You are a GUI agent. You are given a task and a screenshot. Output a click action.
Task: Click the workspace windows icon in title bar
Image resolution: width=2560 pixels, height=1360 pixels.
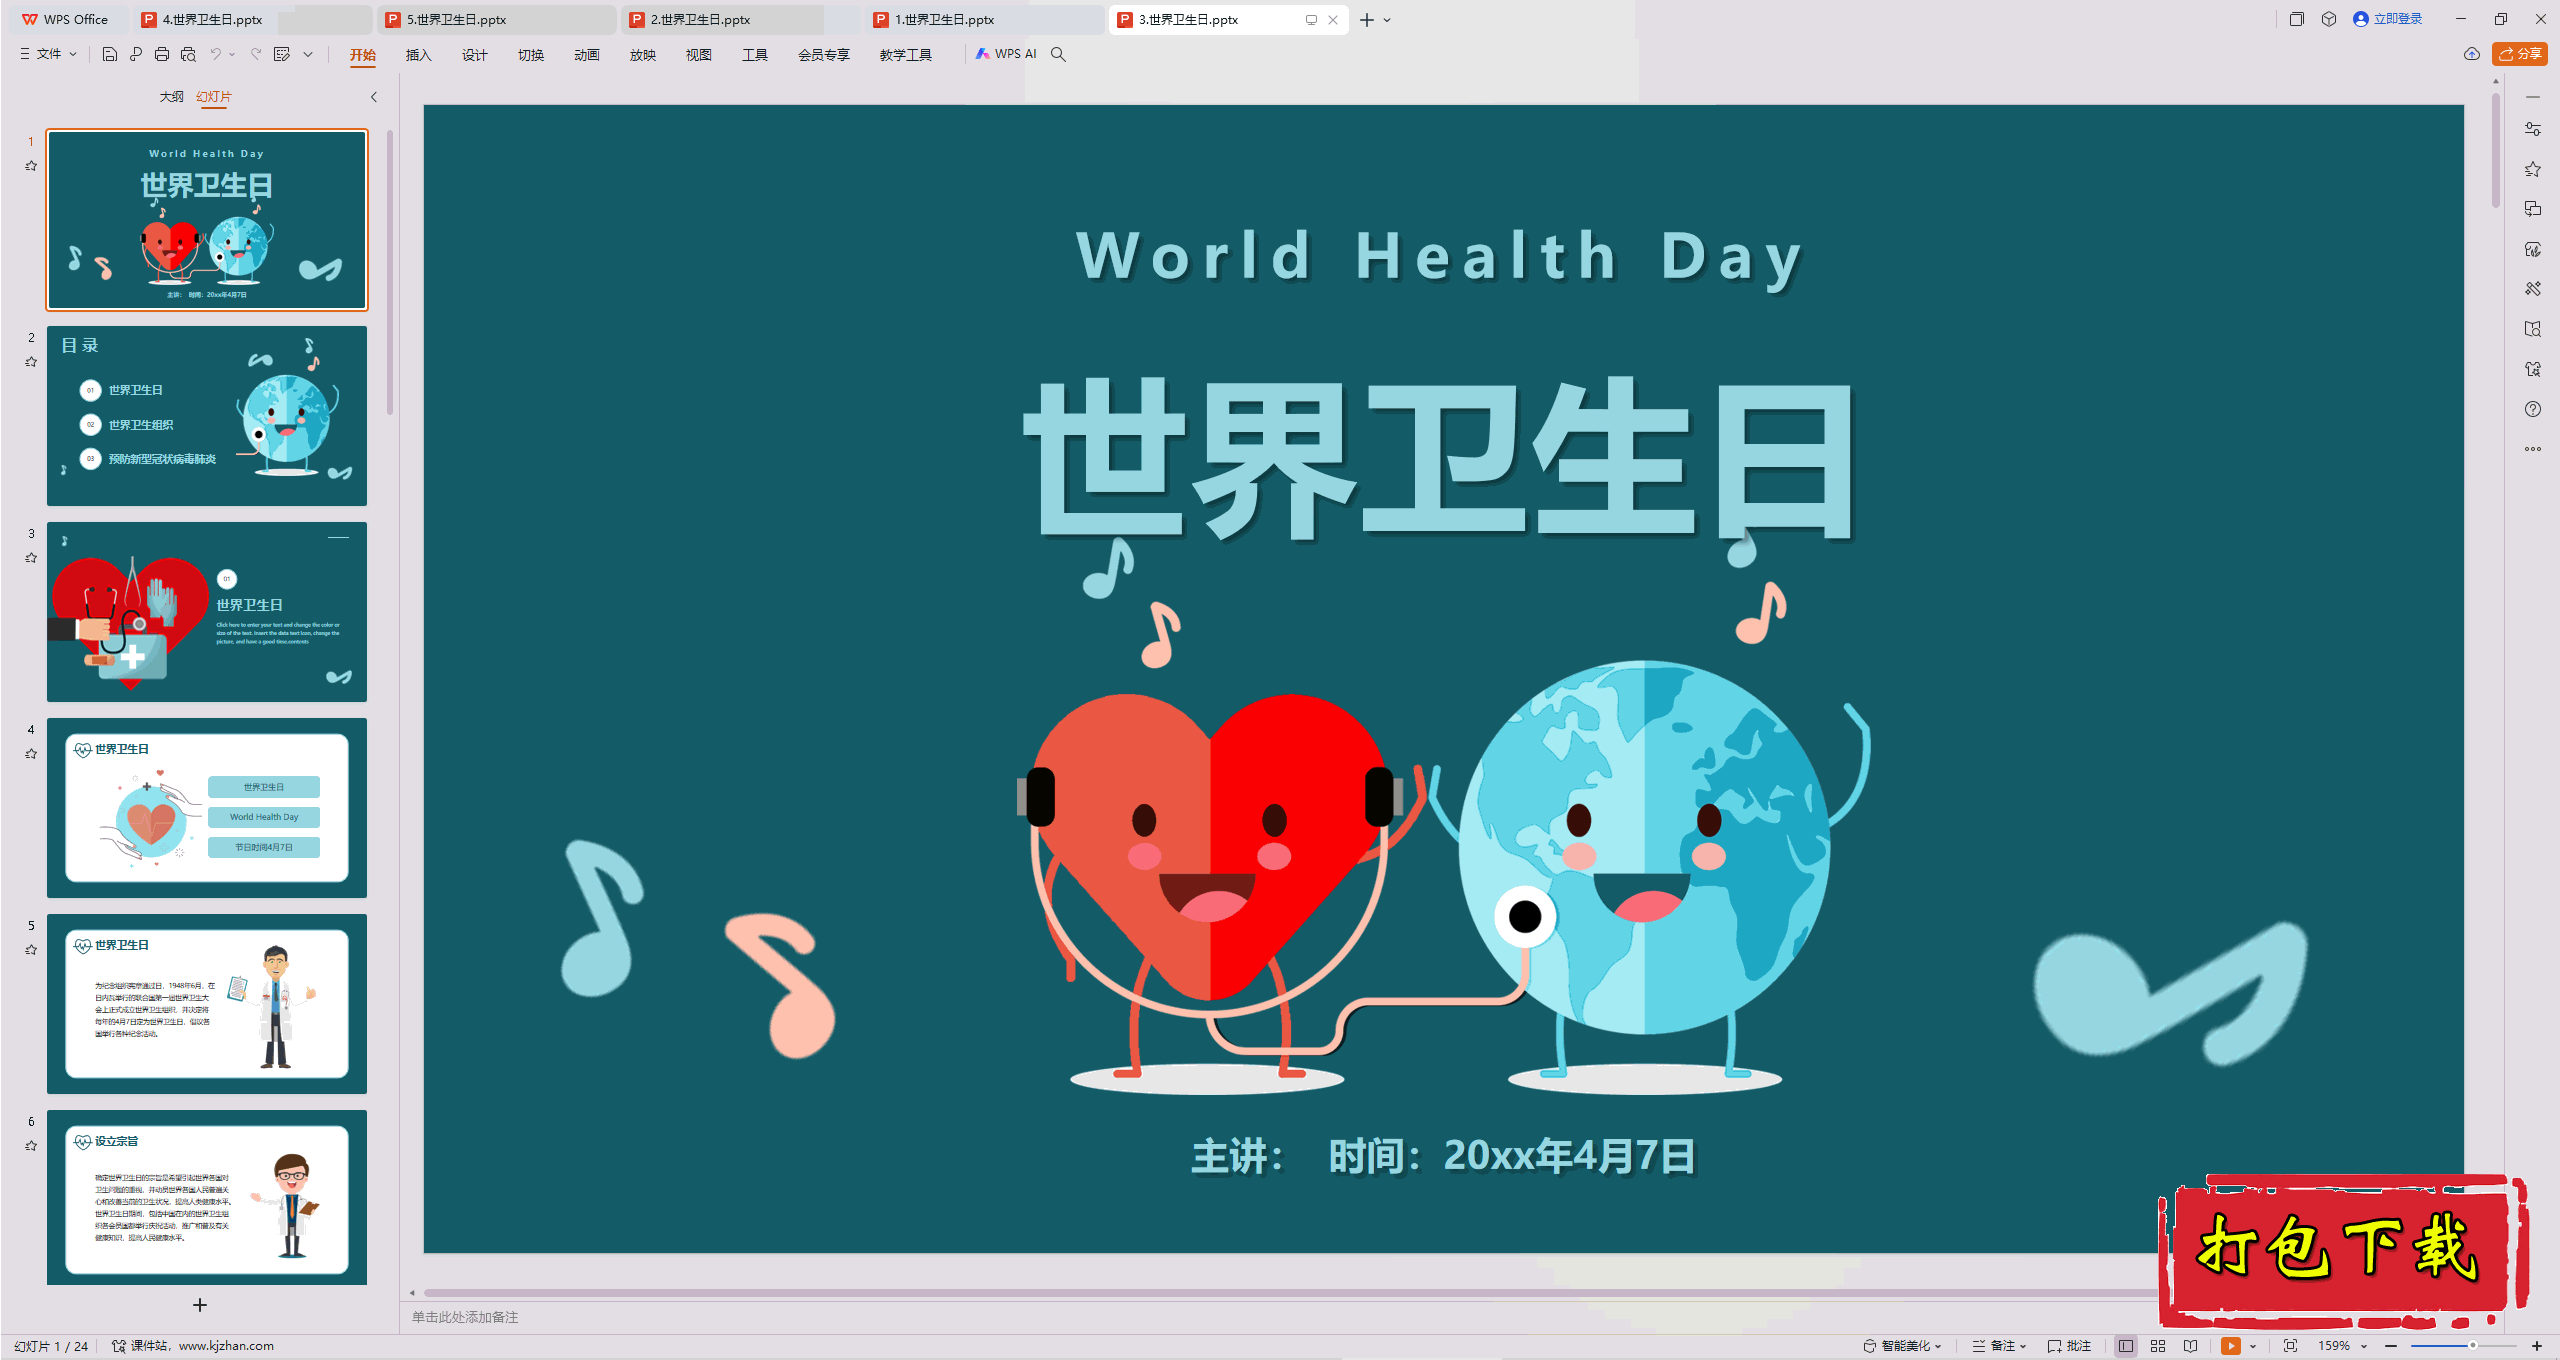click(x=2297, y=19)
